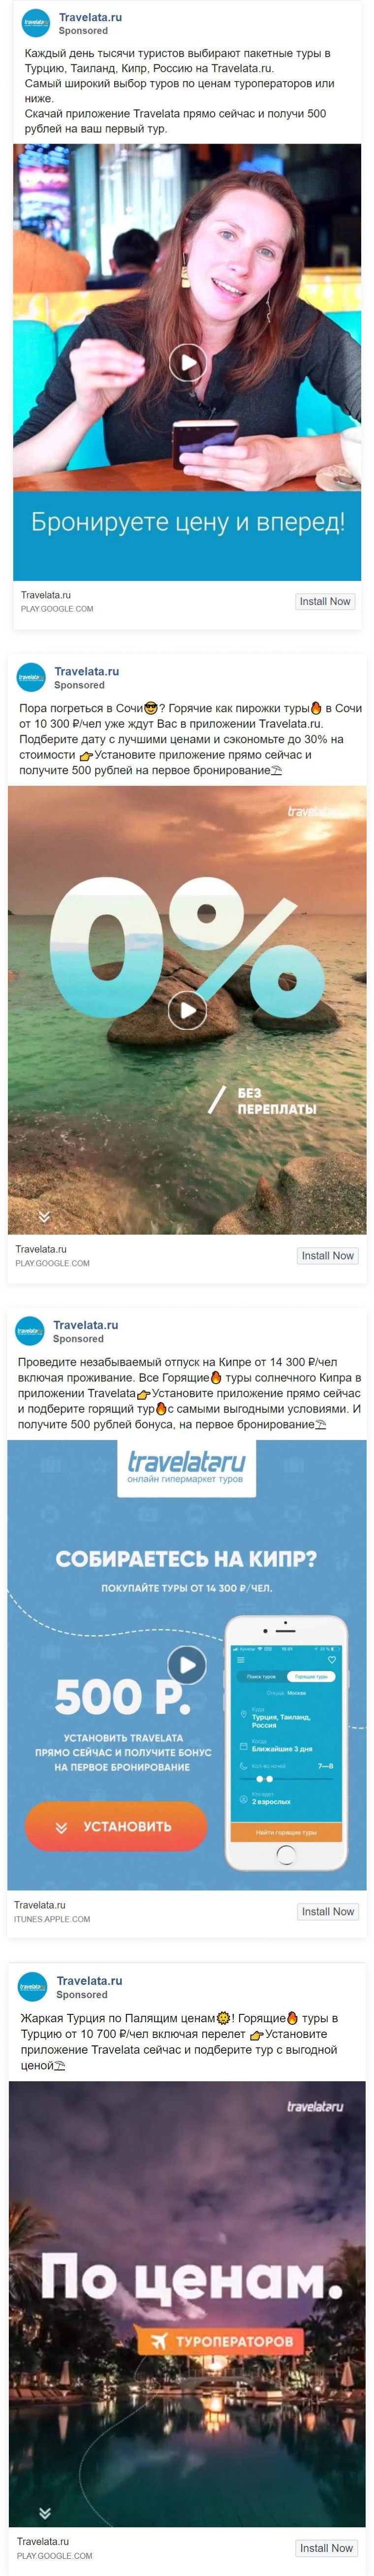Open the Travelata.ru profile avatar in first ad

coord(36,23)
